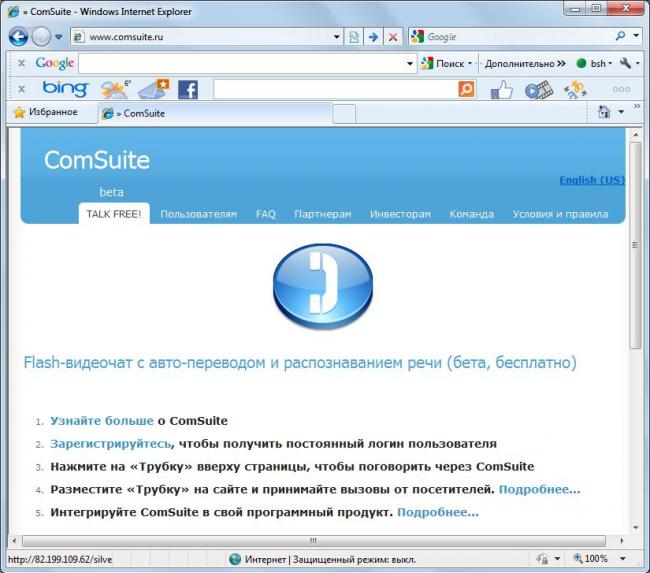This screenshot has width=650, height=573.
Task: Open the recent pages dropdown beside the Forward button
Action: 58,37
